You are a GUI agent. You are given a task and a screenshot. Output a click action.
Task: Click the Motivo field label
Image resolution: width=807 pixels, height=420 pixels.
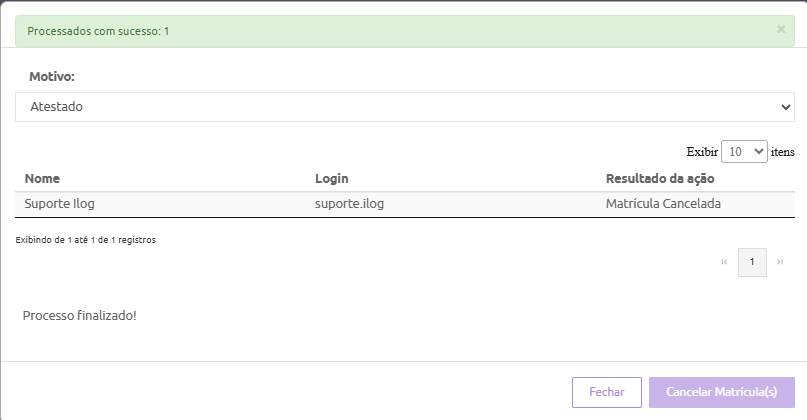tap(52, 76)
